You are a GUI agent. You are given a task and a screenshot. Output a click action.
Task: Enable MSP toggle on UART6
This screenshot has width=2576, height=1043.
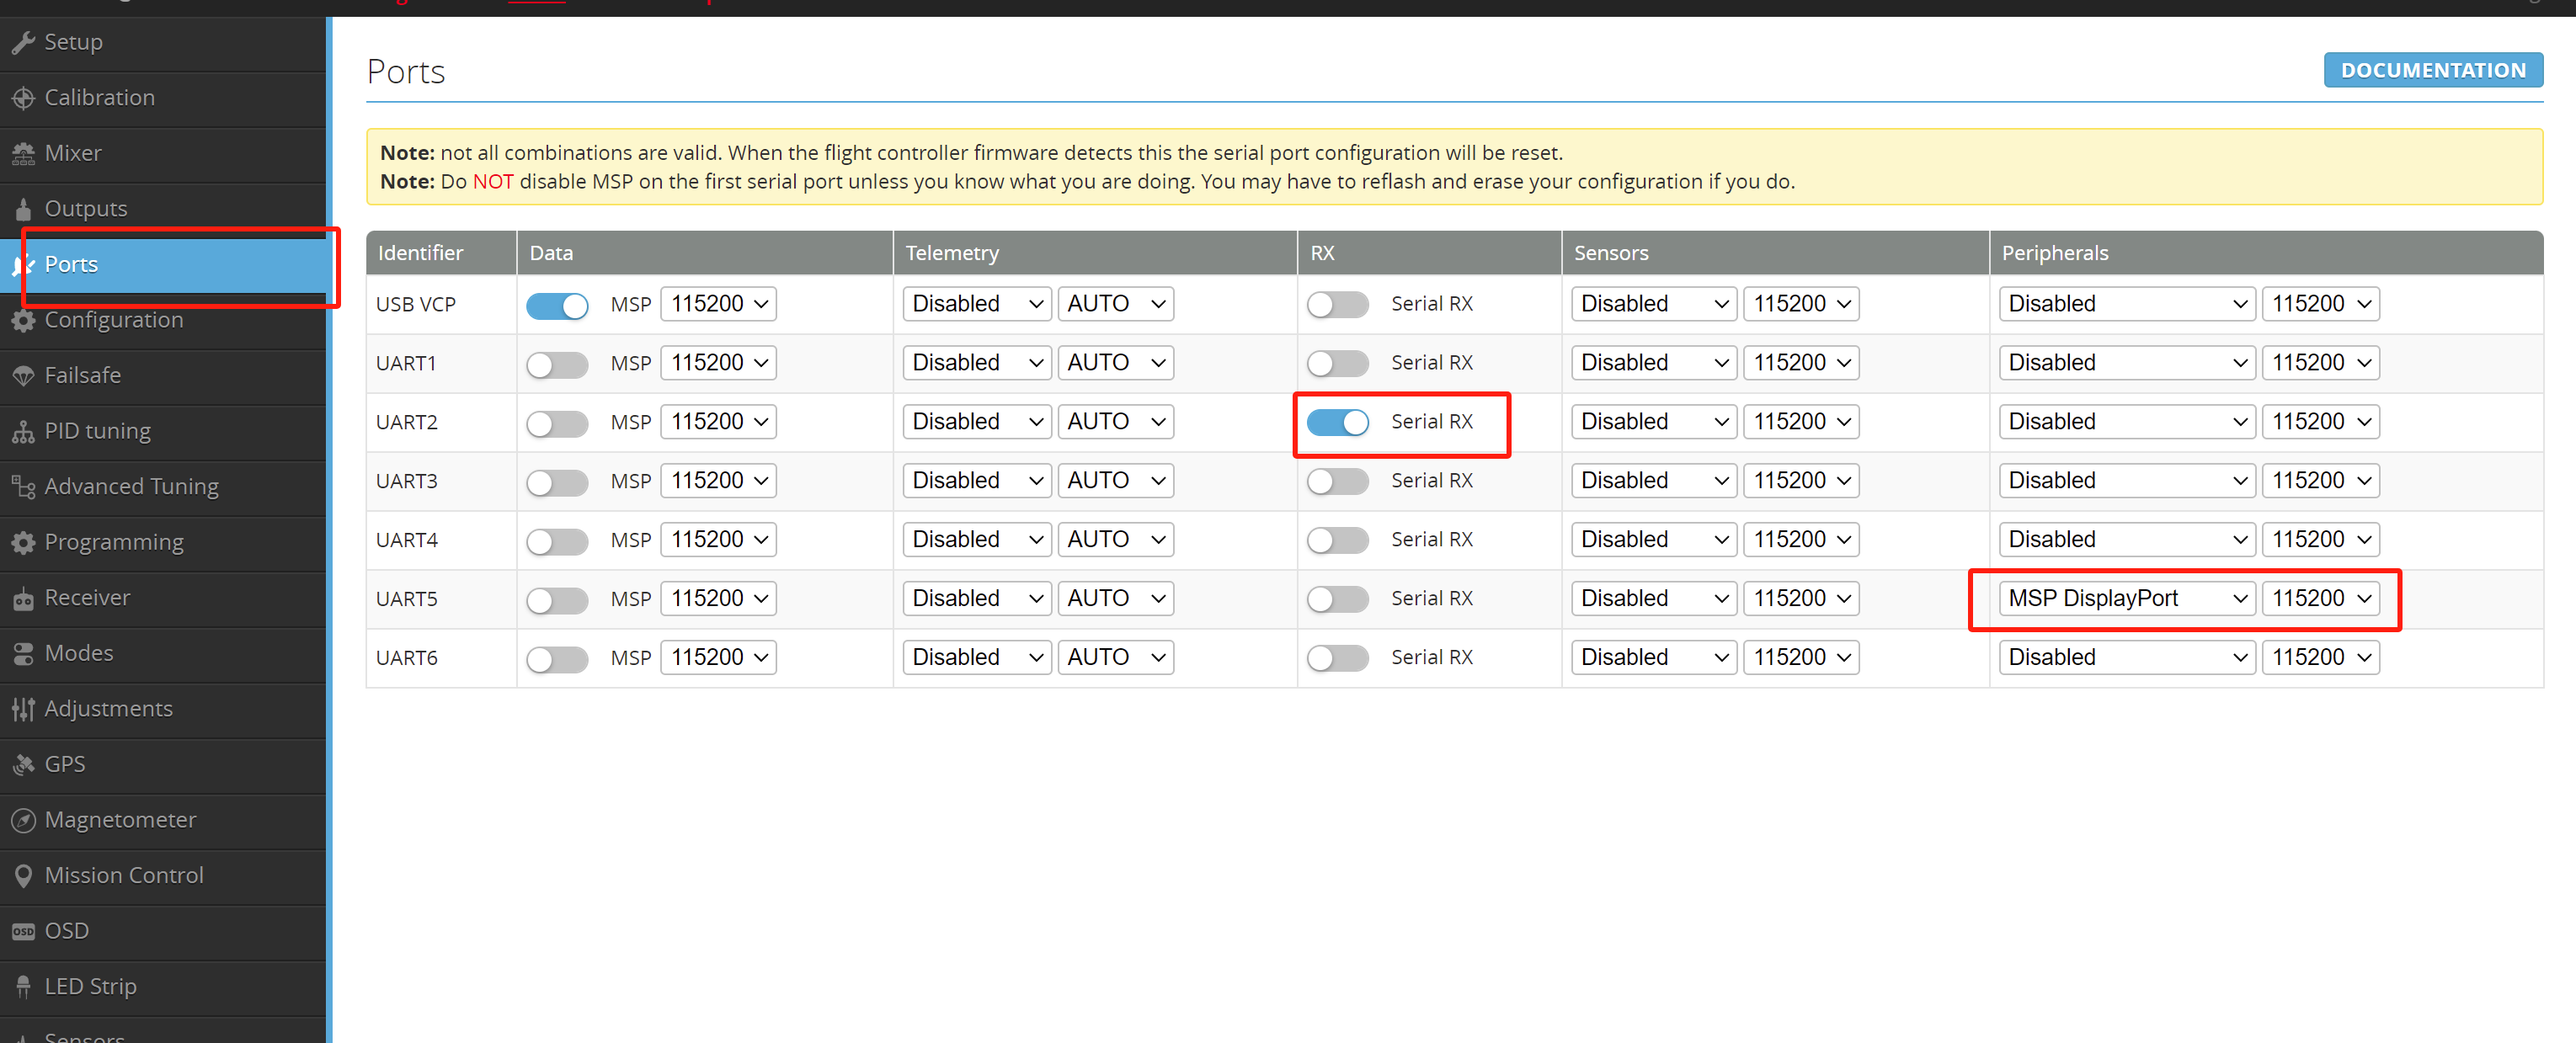pyautogui.click(x=557, y=659)
